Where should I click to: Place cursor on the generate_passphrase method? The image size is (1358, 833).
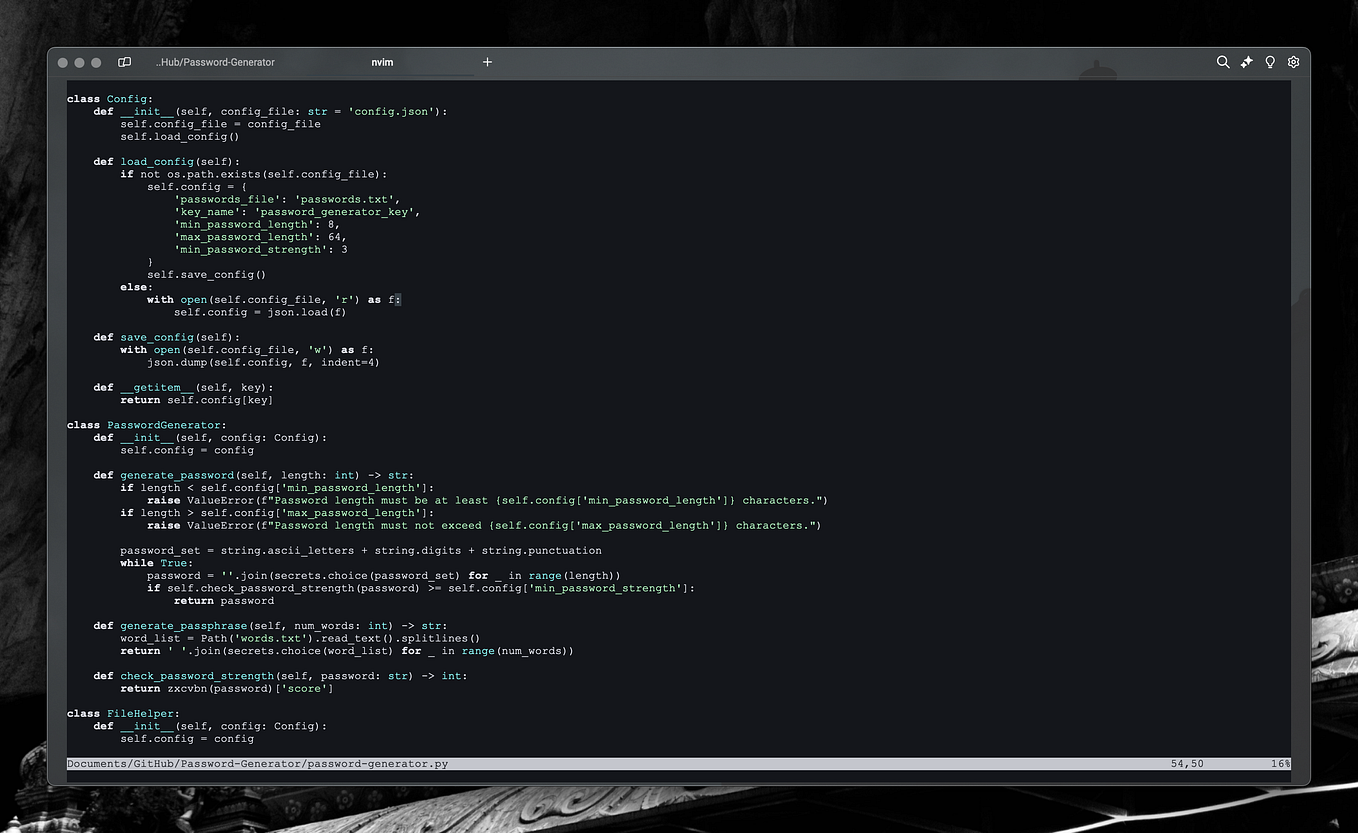(x=183, y=625)
